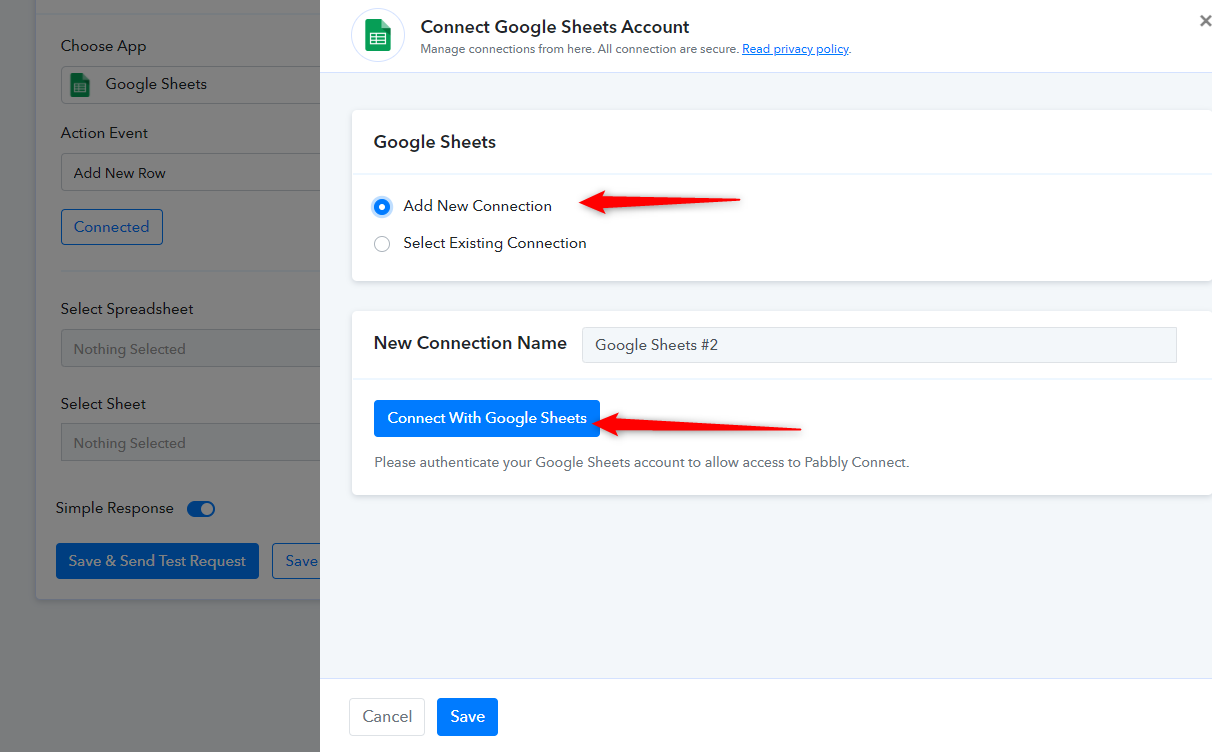Click the Connect Google Sheets Account title
Viewport: 1212px width, 752px height.
click(x=555, y=27)
